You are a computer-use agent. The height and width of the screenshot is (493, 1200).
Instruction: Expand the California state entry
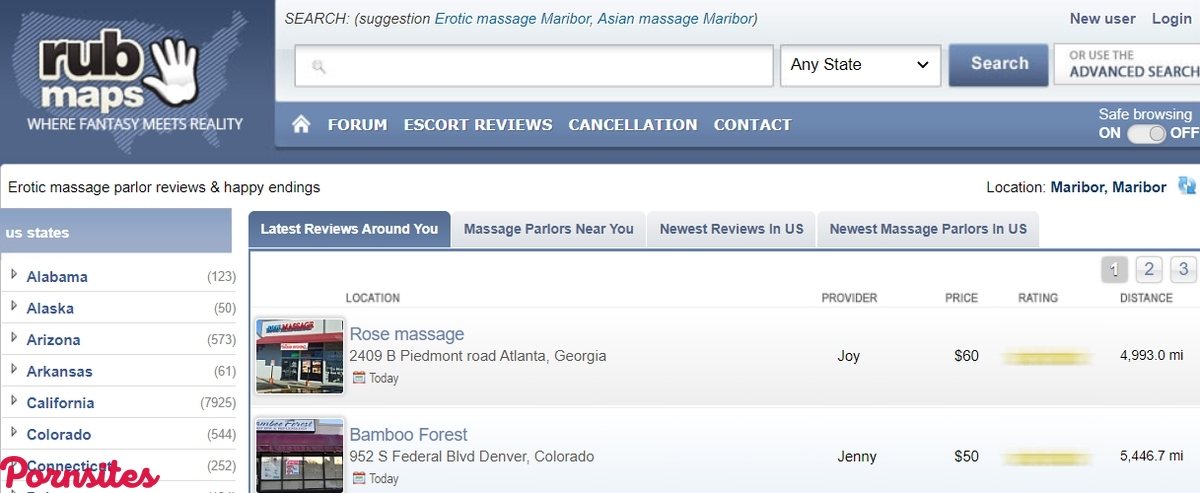click(14, 402)
